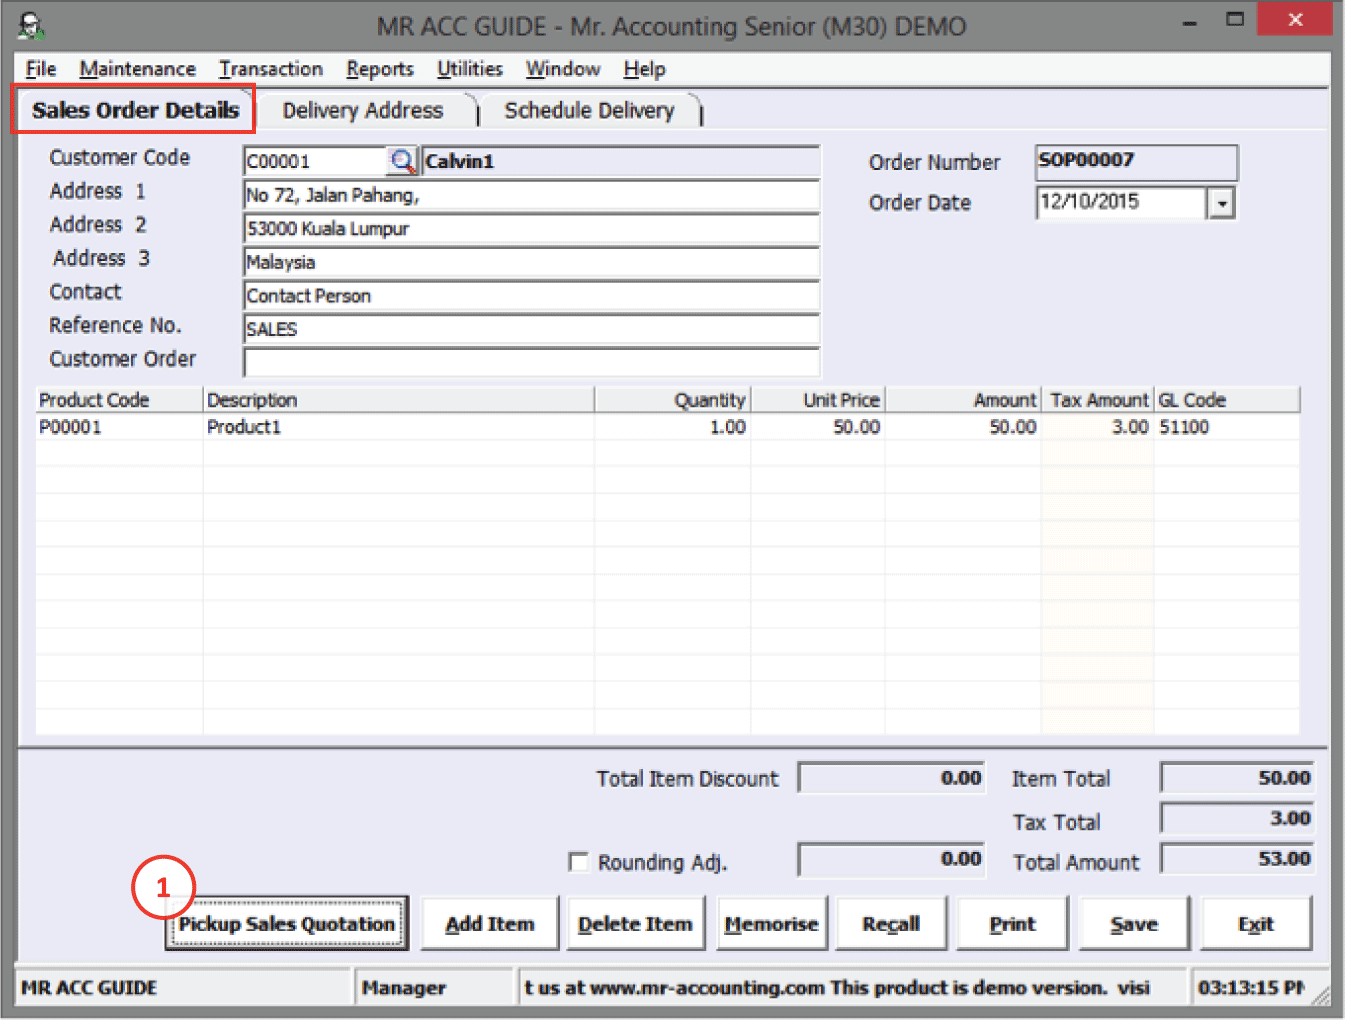This screenshot has height=1020, width=1345.
Task: Minimize the MR ACC GUIDE window
Action: click(1189, 21)
